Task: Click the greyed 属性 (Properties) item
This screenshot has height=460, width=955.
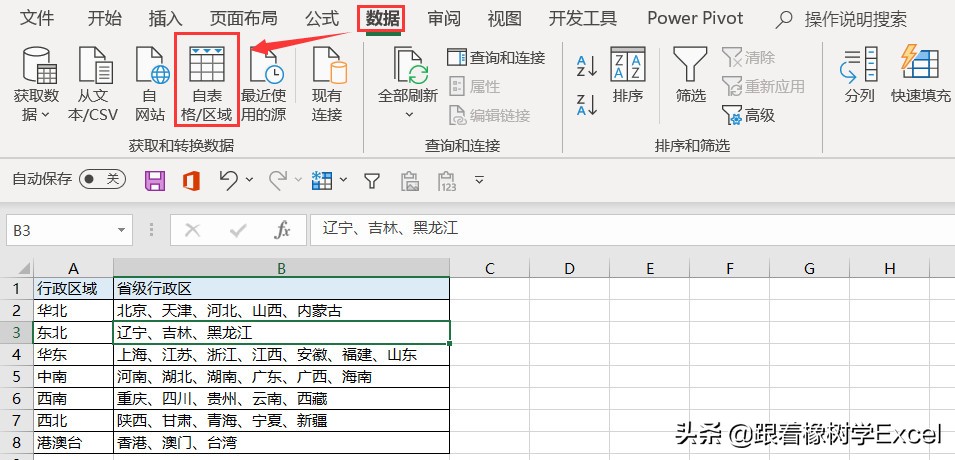Action: pos(474,87)
